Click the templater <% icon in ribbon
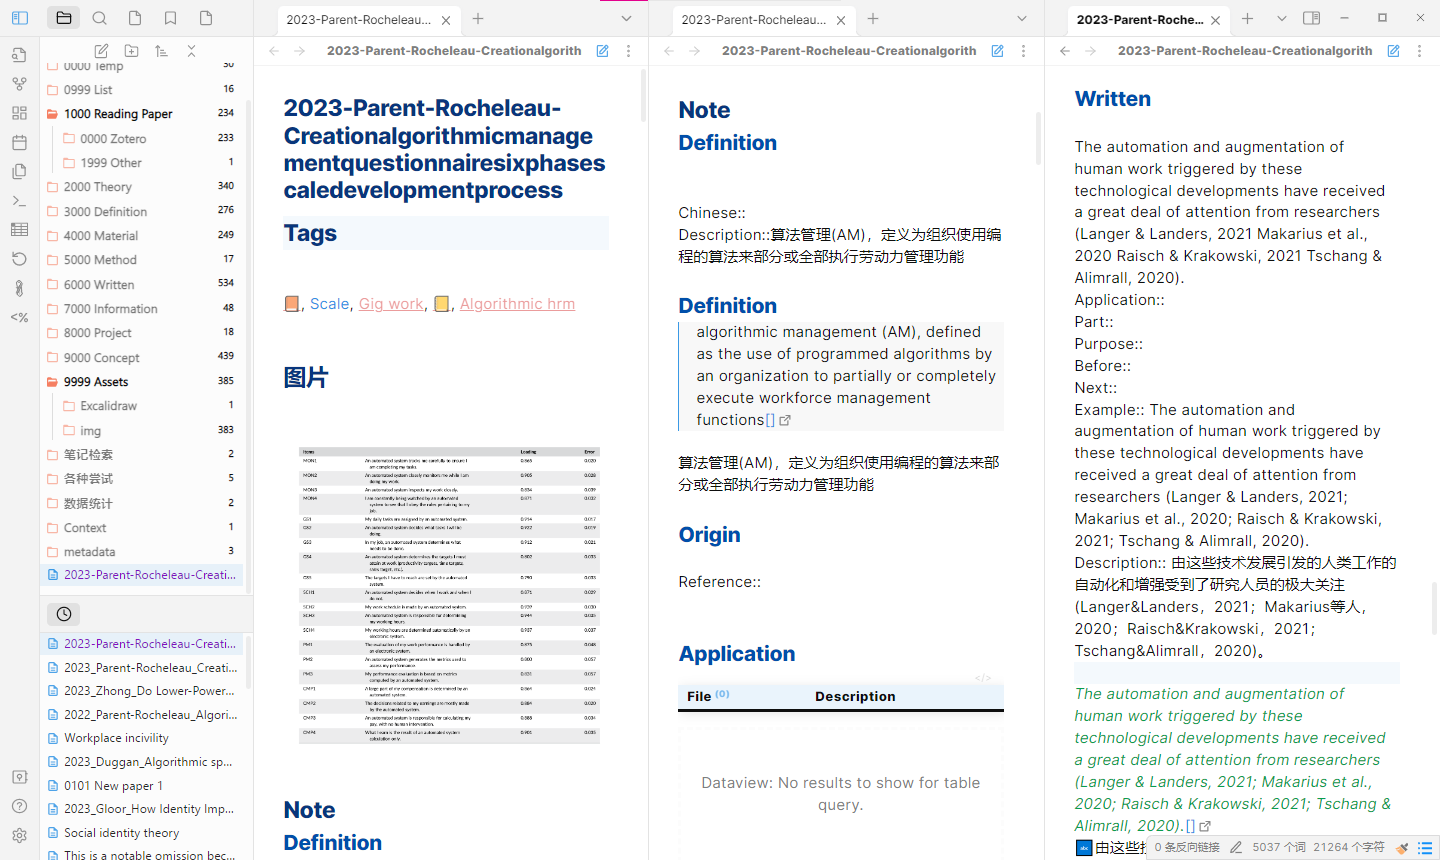 pyautogui.click(x=19, y=317)
